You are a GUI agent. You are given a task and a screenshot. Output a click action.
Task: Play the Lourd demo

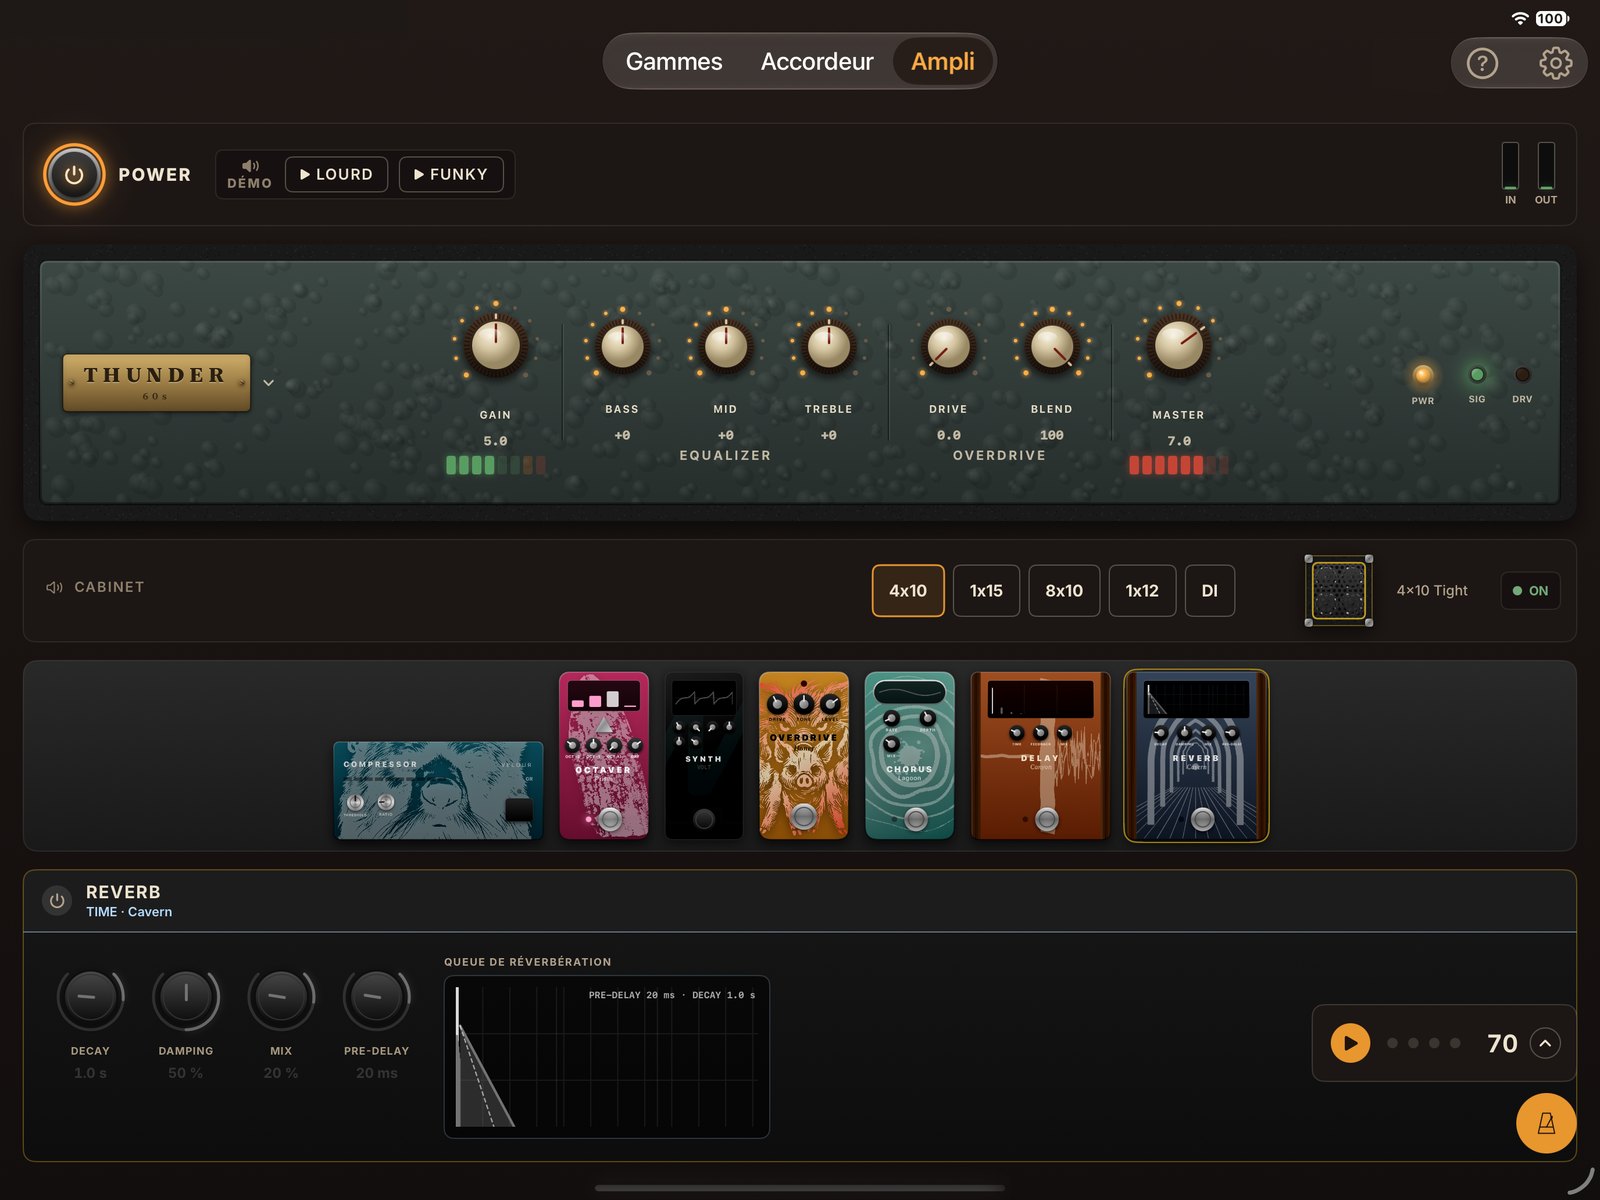336,174
